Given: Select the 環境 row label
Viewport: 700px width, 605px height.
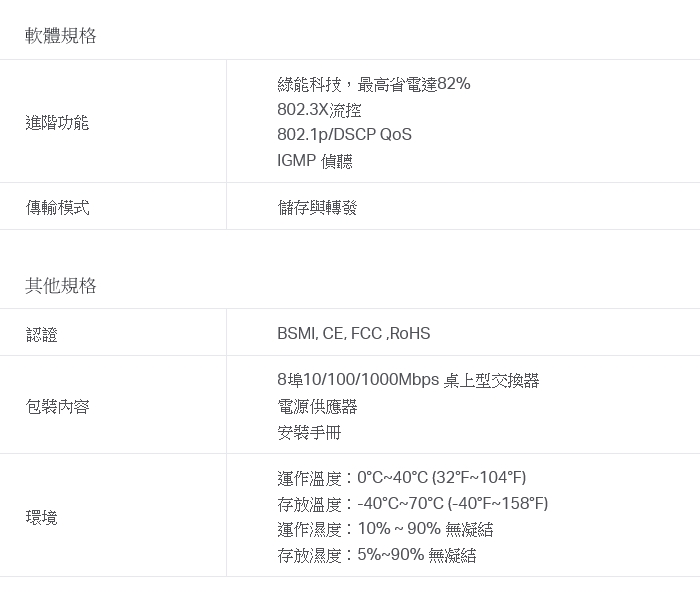Looking at the screenshot, I should [41, 517].
